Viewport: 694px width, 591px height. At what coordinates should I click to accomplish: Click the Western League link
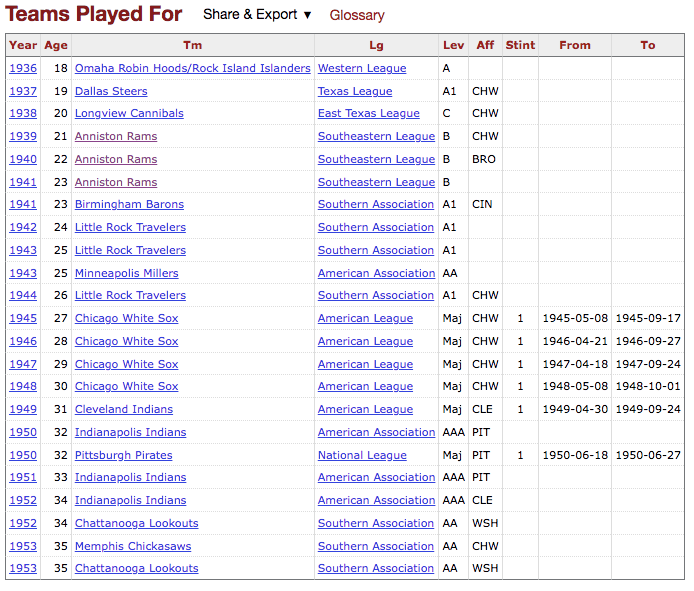(362, 68)
